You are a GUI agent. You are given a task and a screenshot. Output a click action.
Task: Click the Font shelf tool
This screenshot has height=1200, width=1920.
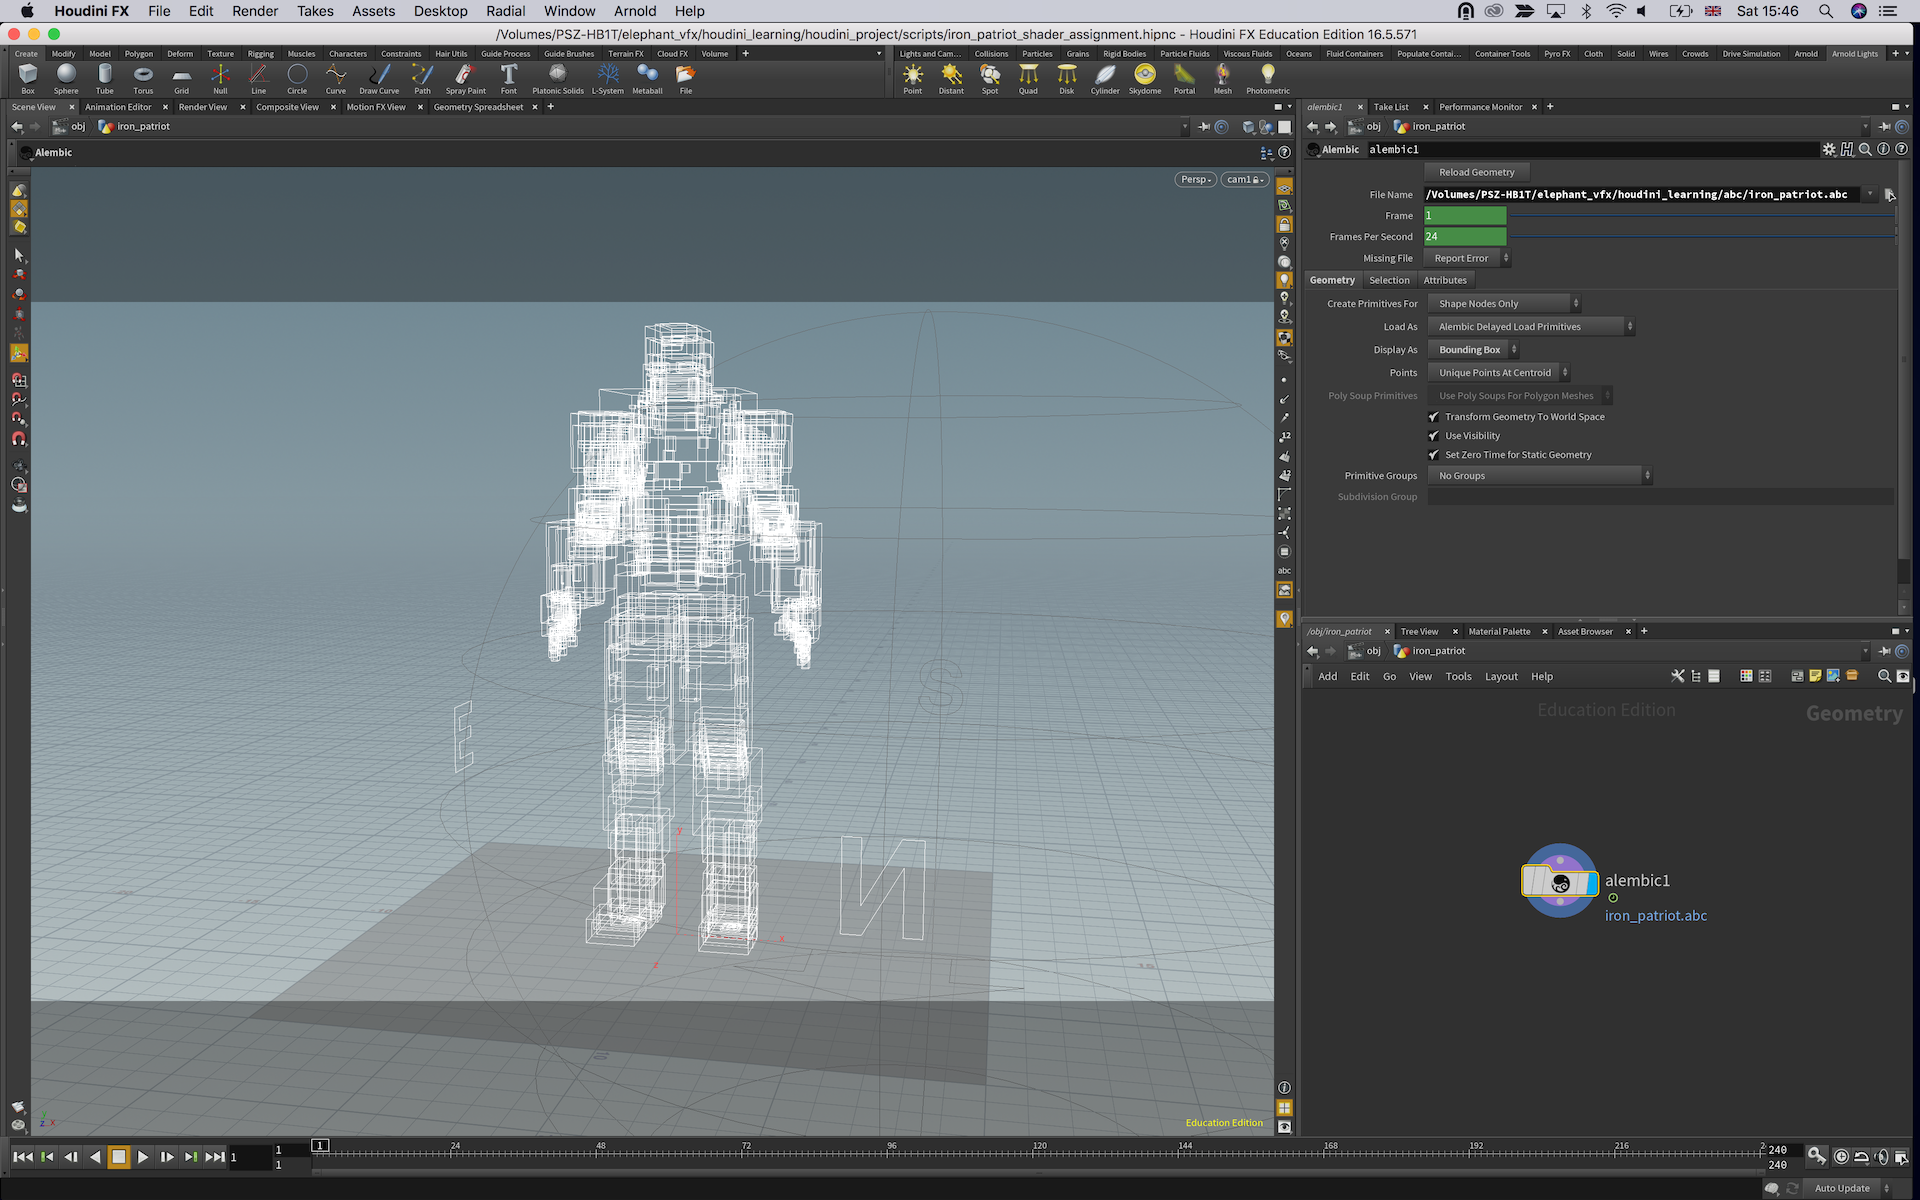point(509,78)
